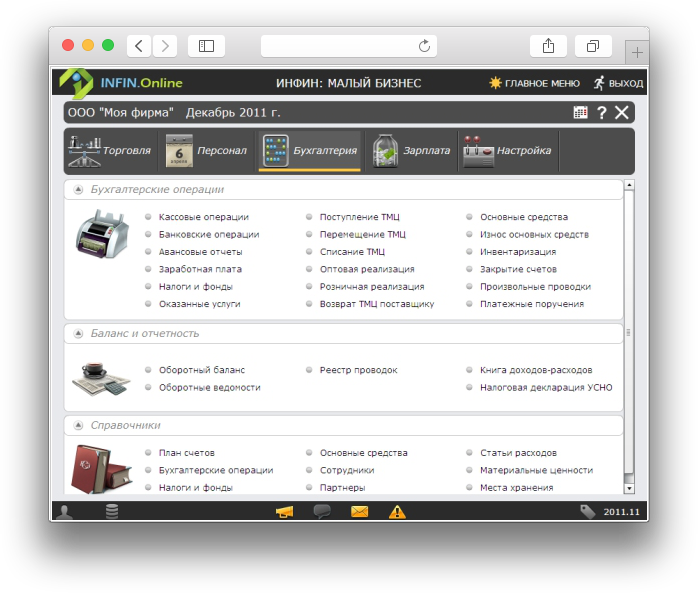Open Поступление ТМЦ
Image resolution: width=698 pixels, height=593 pixels.
click(360, 217)
